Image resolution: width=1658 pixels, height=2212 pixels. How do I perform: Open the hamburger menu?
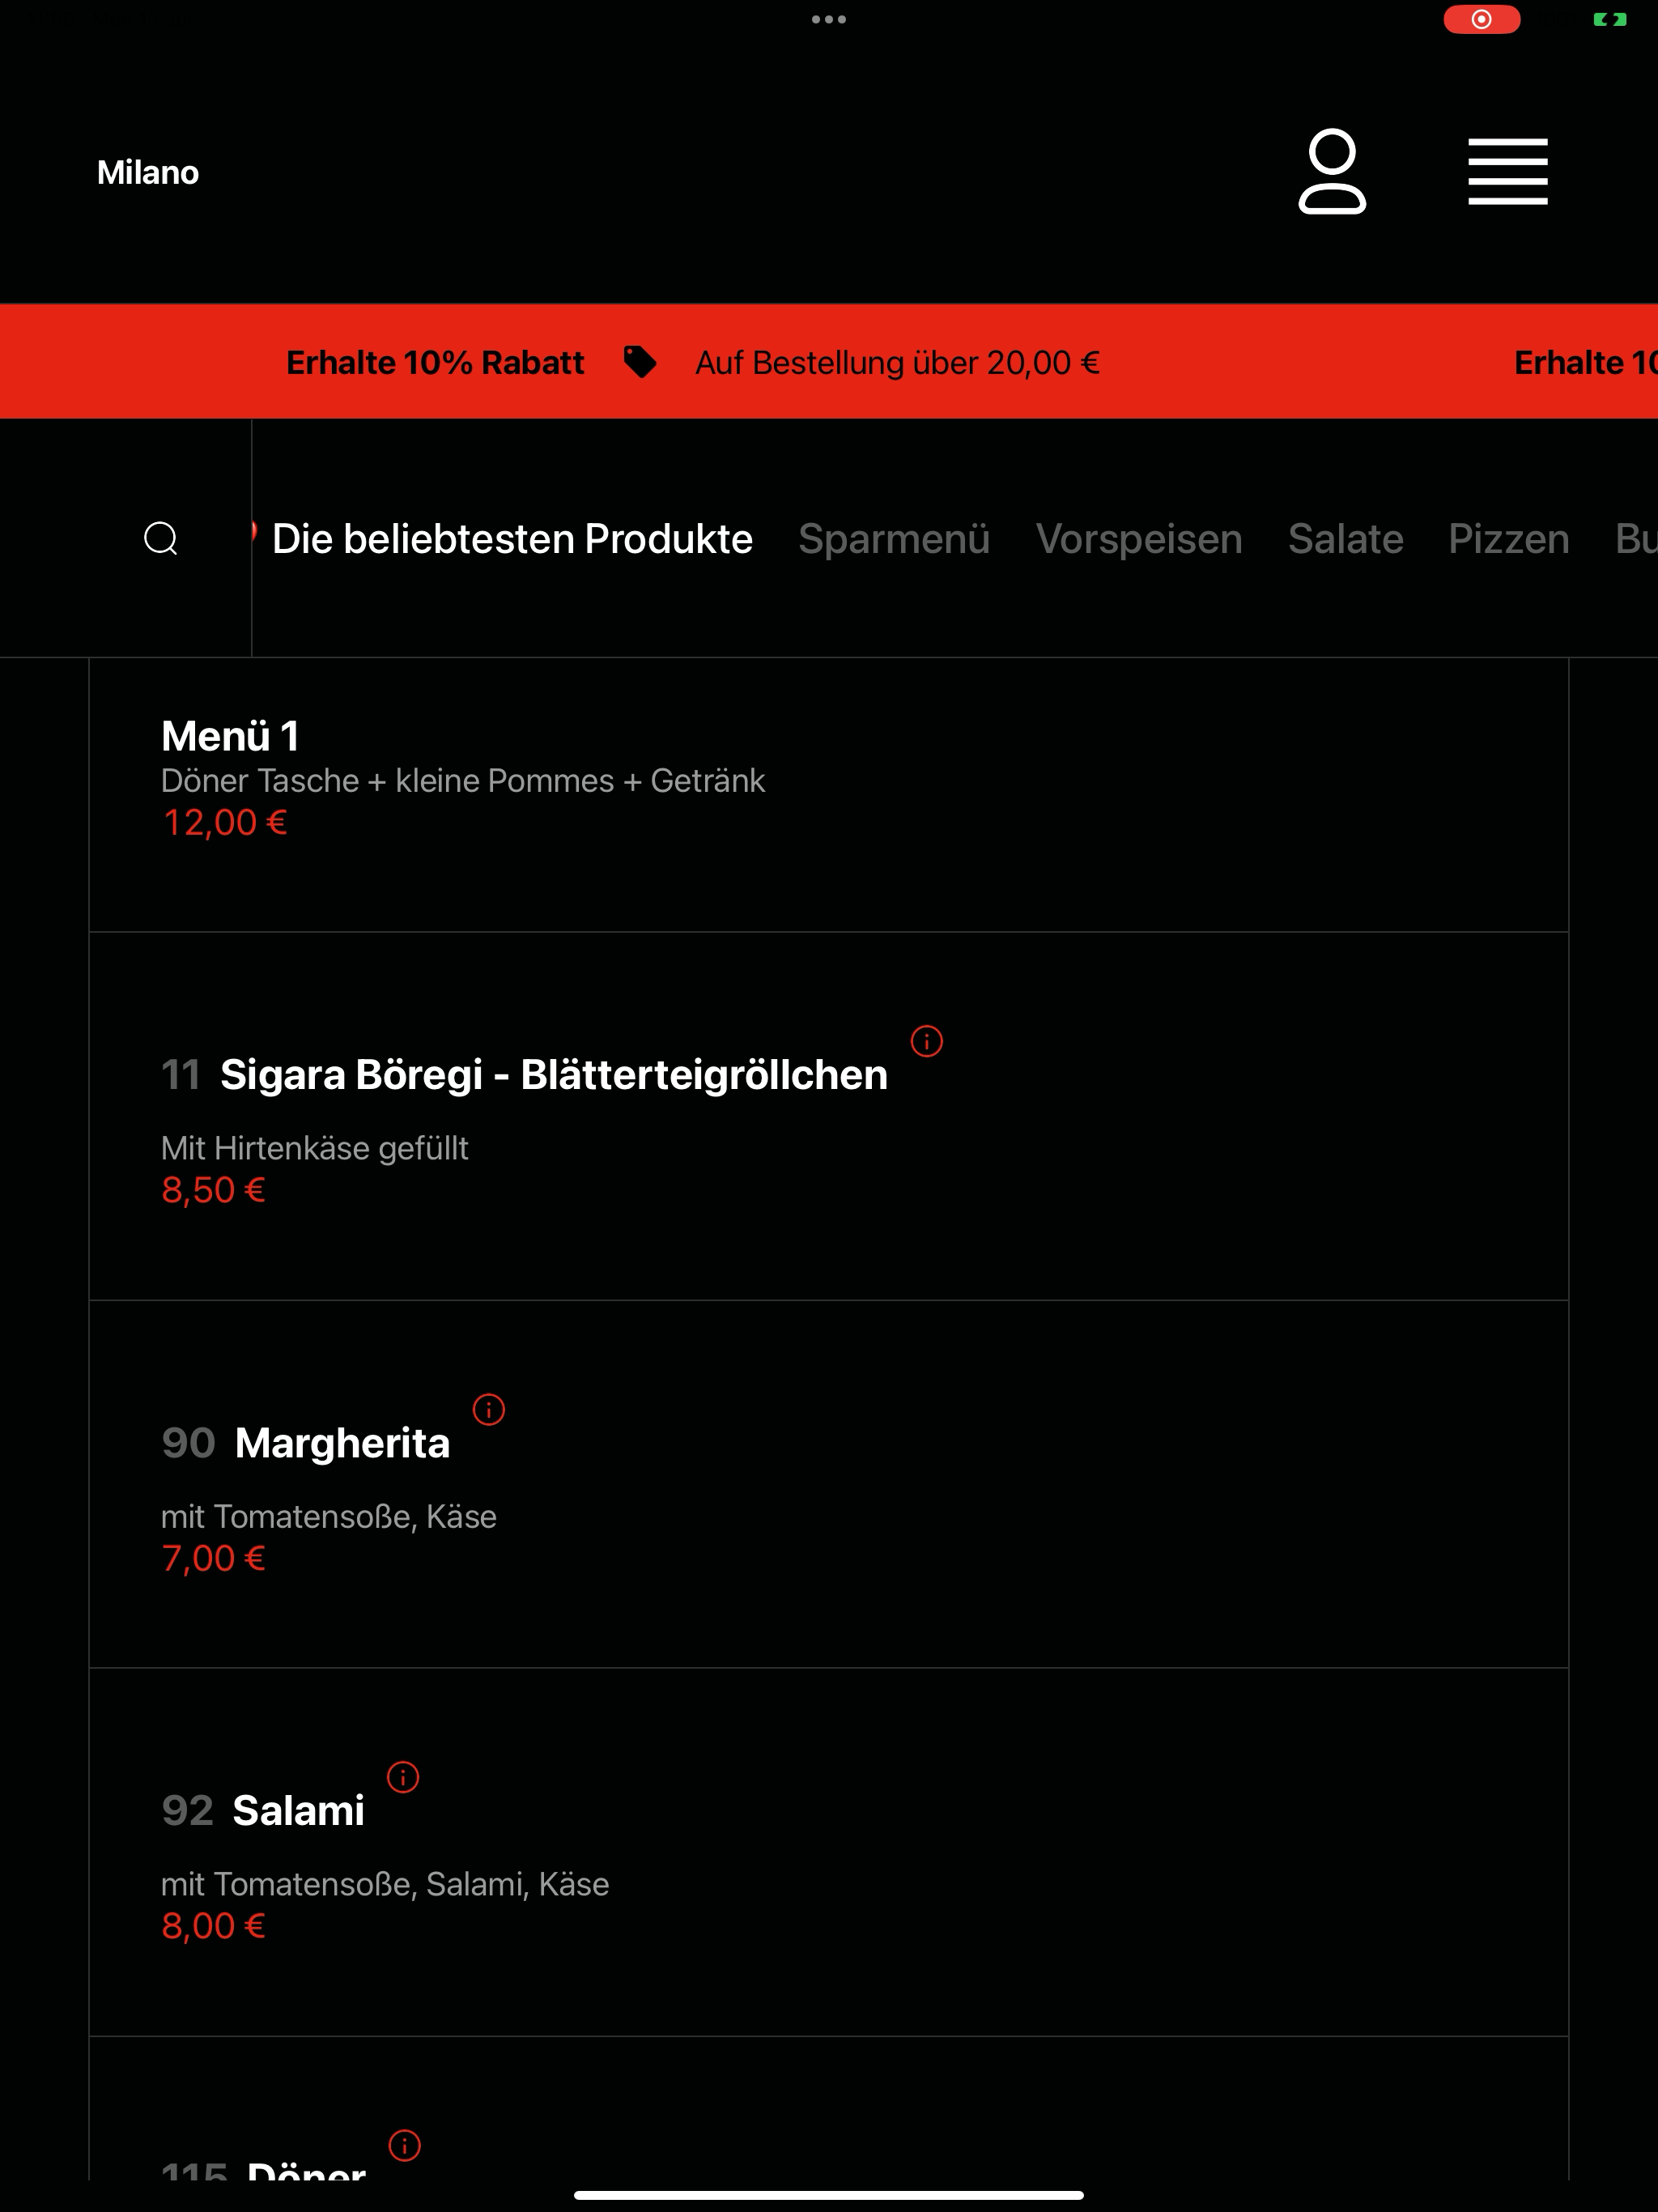(x=1507, y=172)
